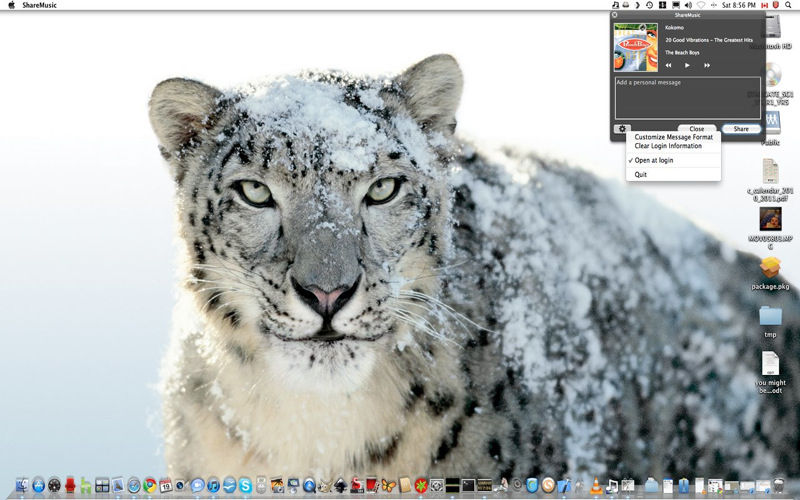Open the tmp folder on desktop
Image resolution: width=800 pixels, height=500 pixels.
[x=770, y=318]
